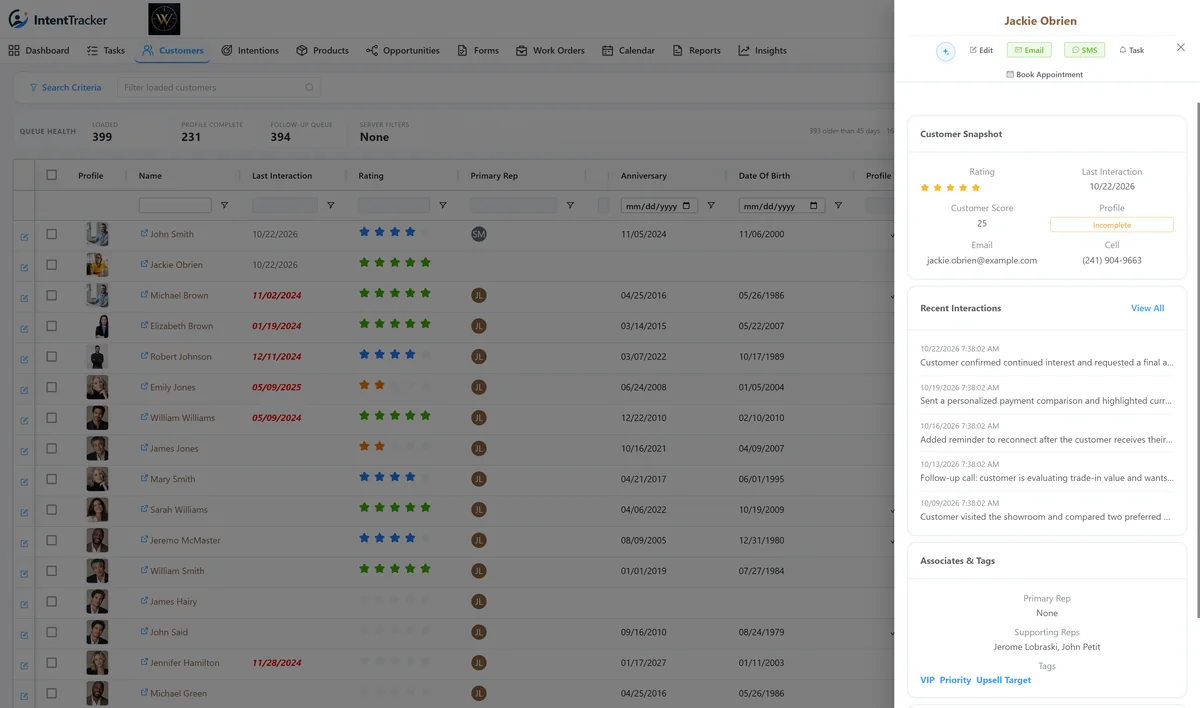Click the round plus button in Jackie Obrien panel
Viewport: 1200px width, 708px height.
pyautogui.click(x=945, y=51)
